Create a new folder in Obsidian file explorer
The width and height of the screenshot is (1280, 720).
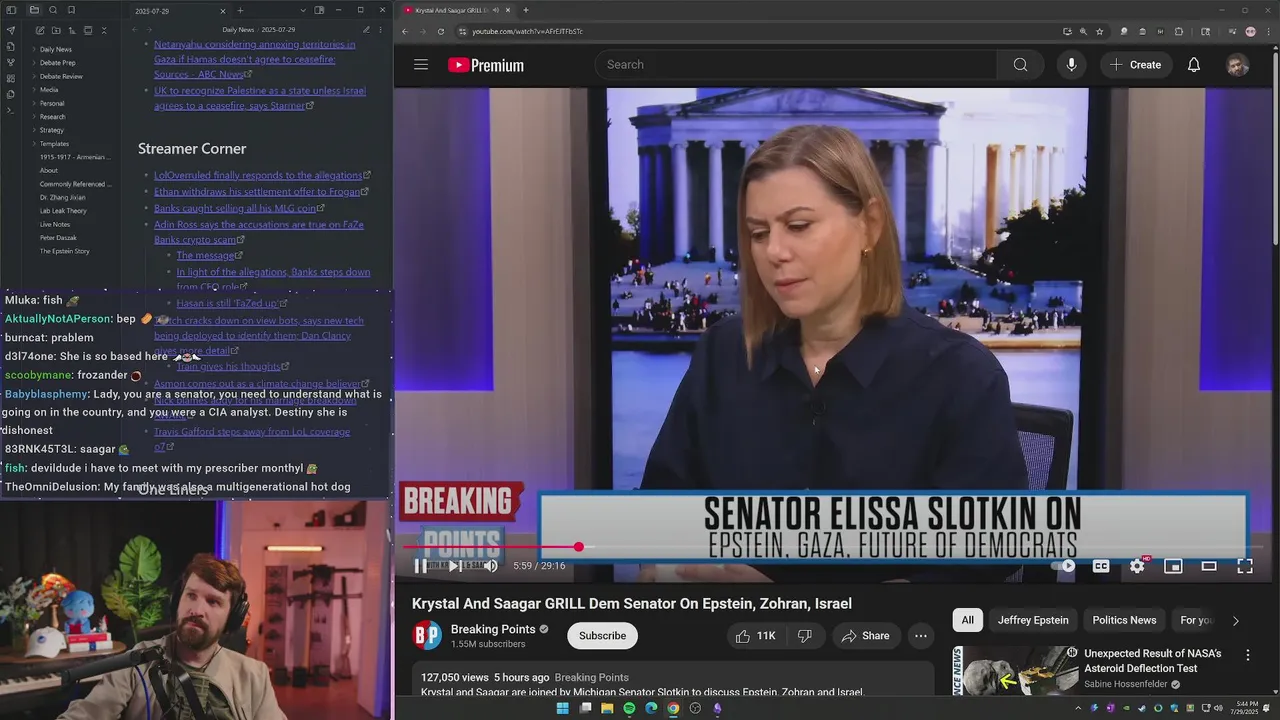click(55, 31)
